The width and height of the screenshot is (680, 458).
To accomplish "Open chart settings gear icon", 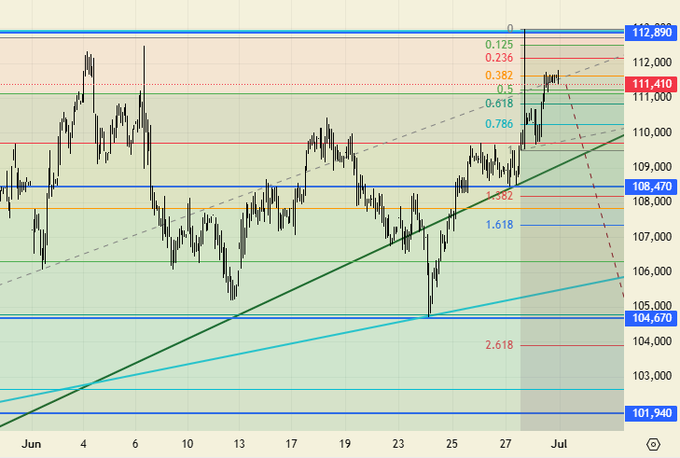I will [653, 443].
